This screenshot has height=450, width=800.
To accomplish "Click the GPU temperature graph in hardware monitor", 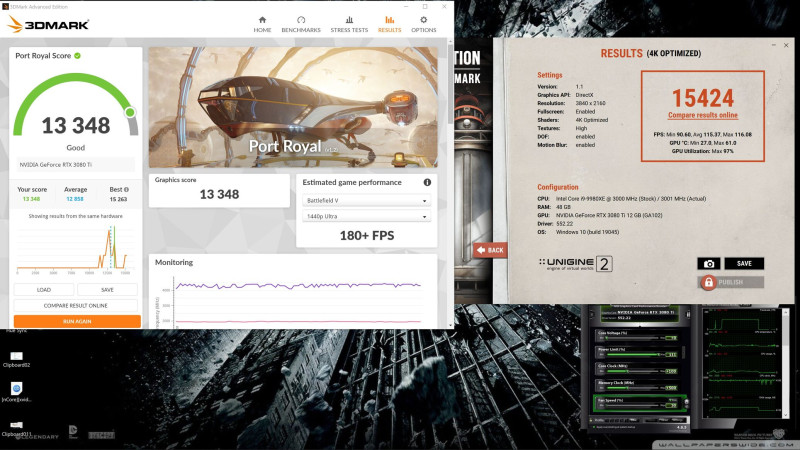I will [x=742, y=343].
